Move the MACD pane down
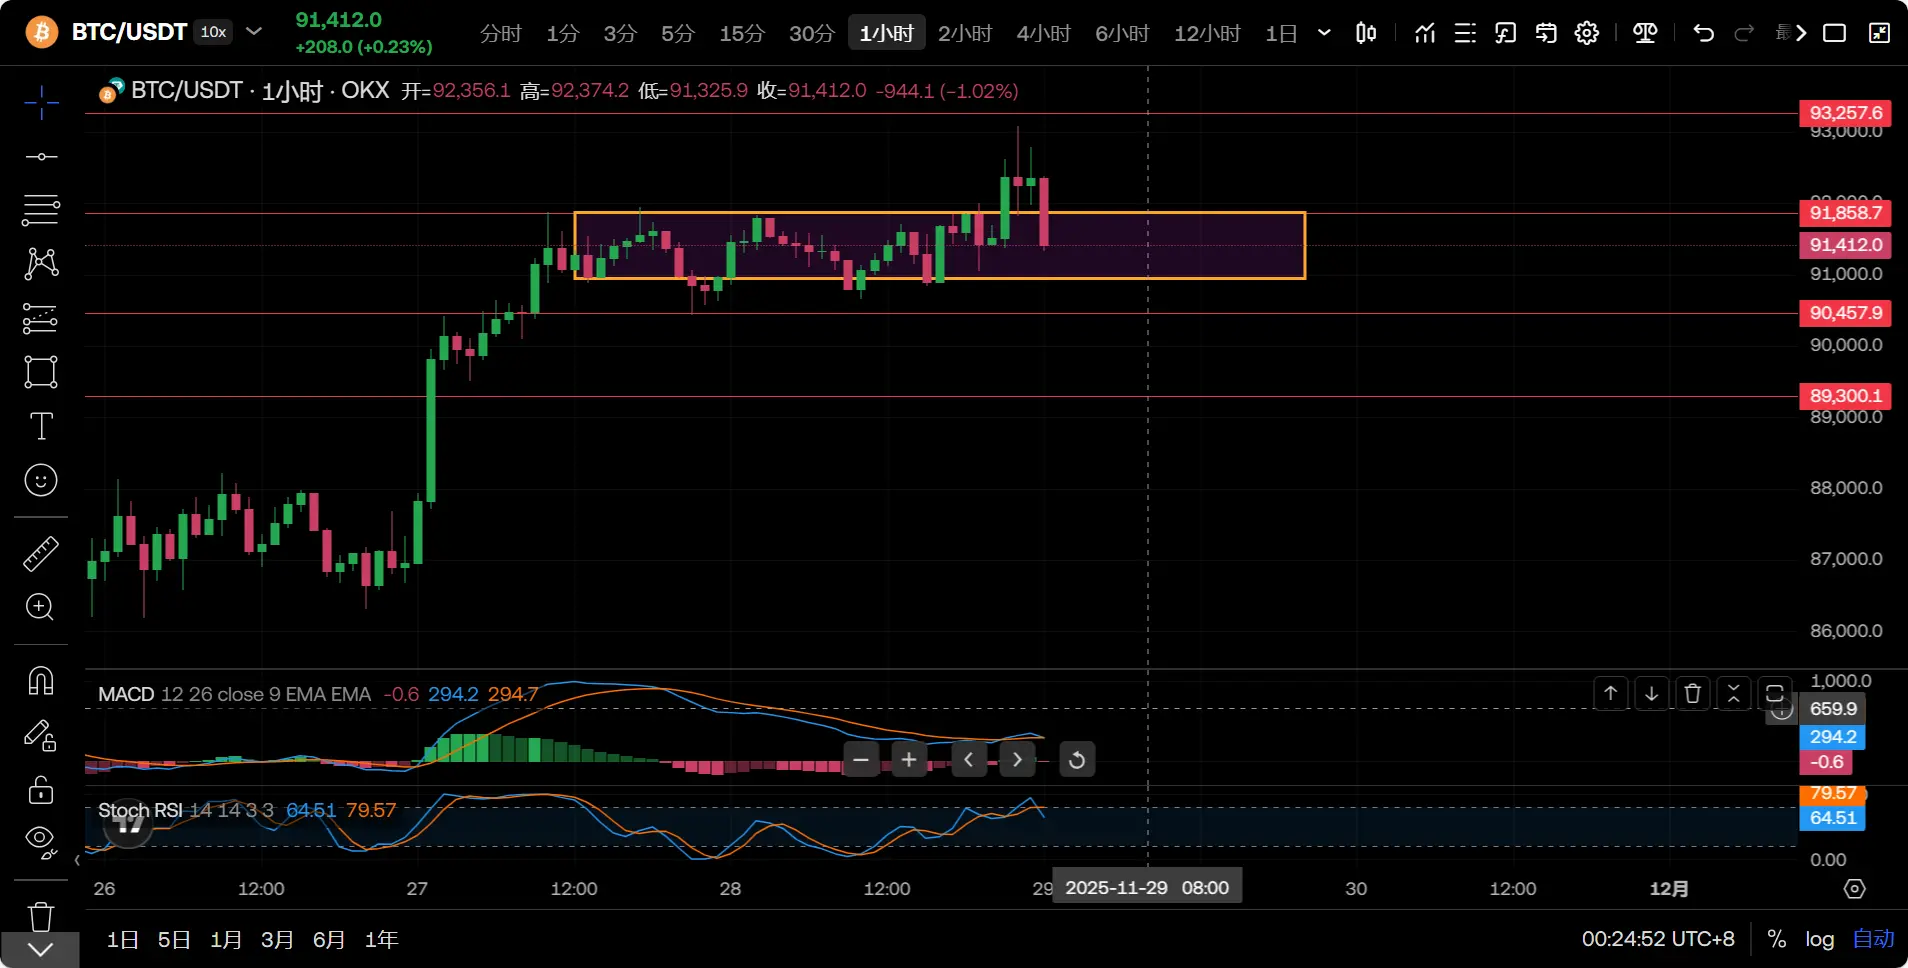Viewport: 1908px width, 968px height. [x=1651, y=693]
